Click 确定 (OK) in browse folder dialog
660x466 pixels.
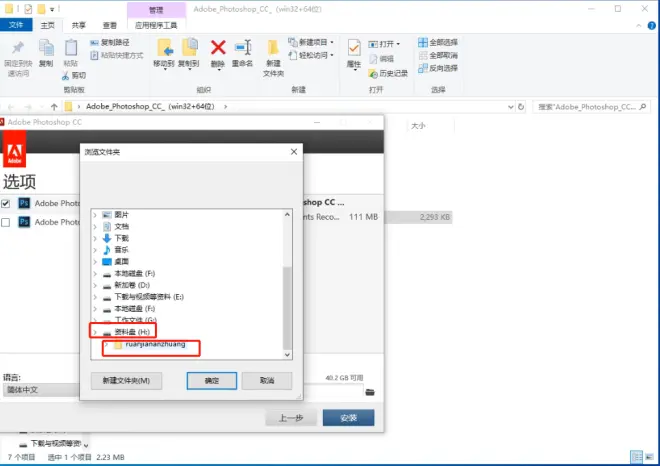click(x=212, y=381)
